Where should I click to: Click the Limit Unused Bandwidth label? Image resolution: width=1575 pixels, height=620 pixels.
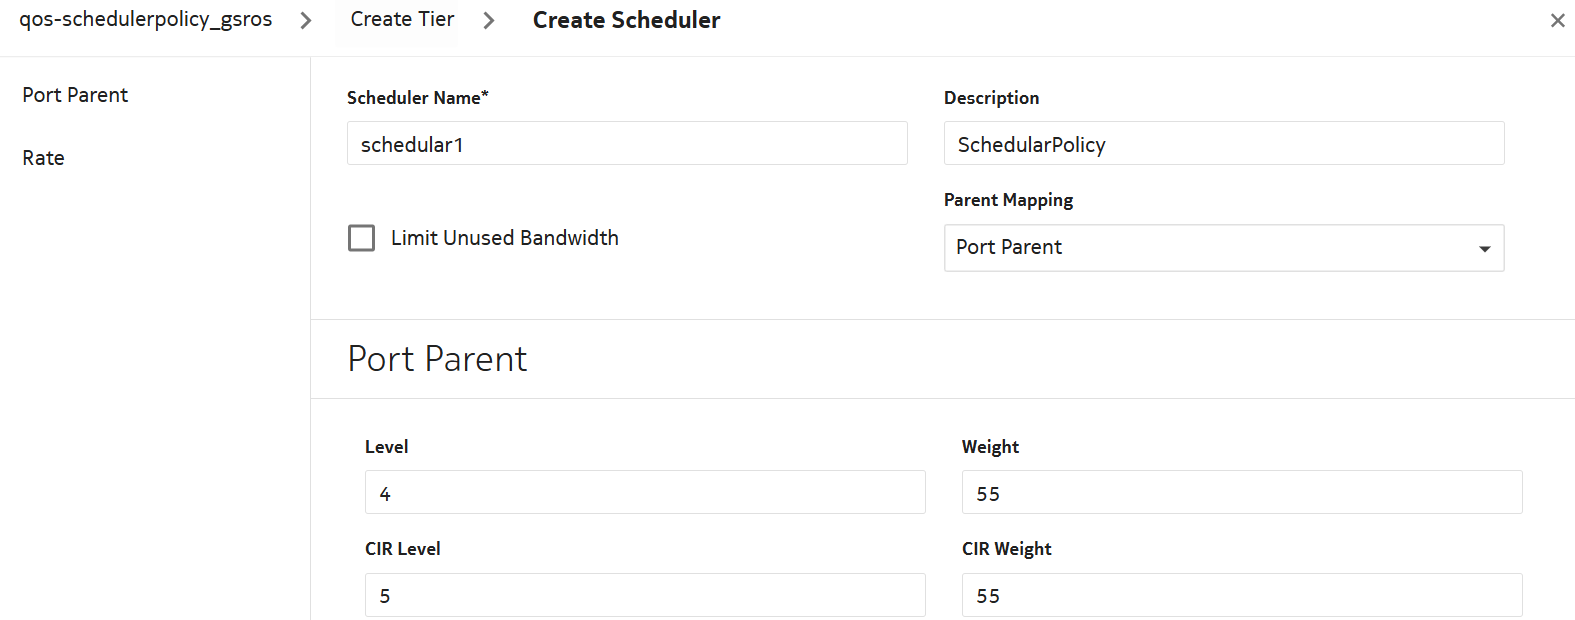pos(504,238)
